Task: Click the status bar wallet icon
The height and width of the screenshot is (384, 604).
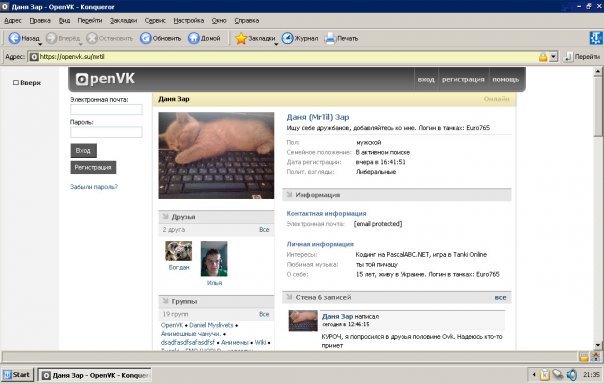Action: click(x=584, y=357)
